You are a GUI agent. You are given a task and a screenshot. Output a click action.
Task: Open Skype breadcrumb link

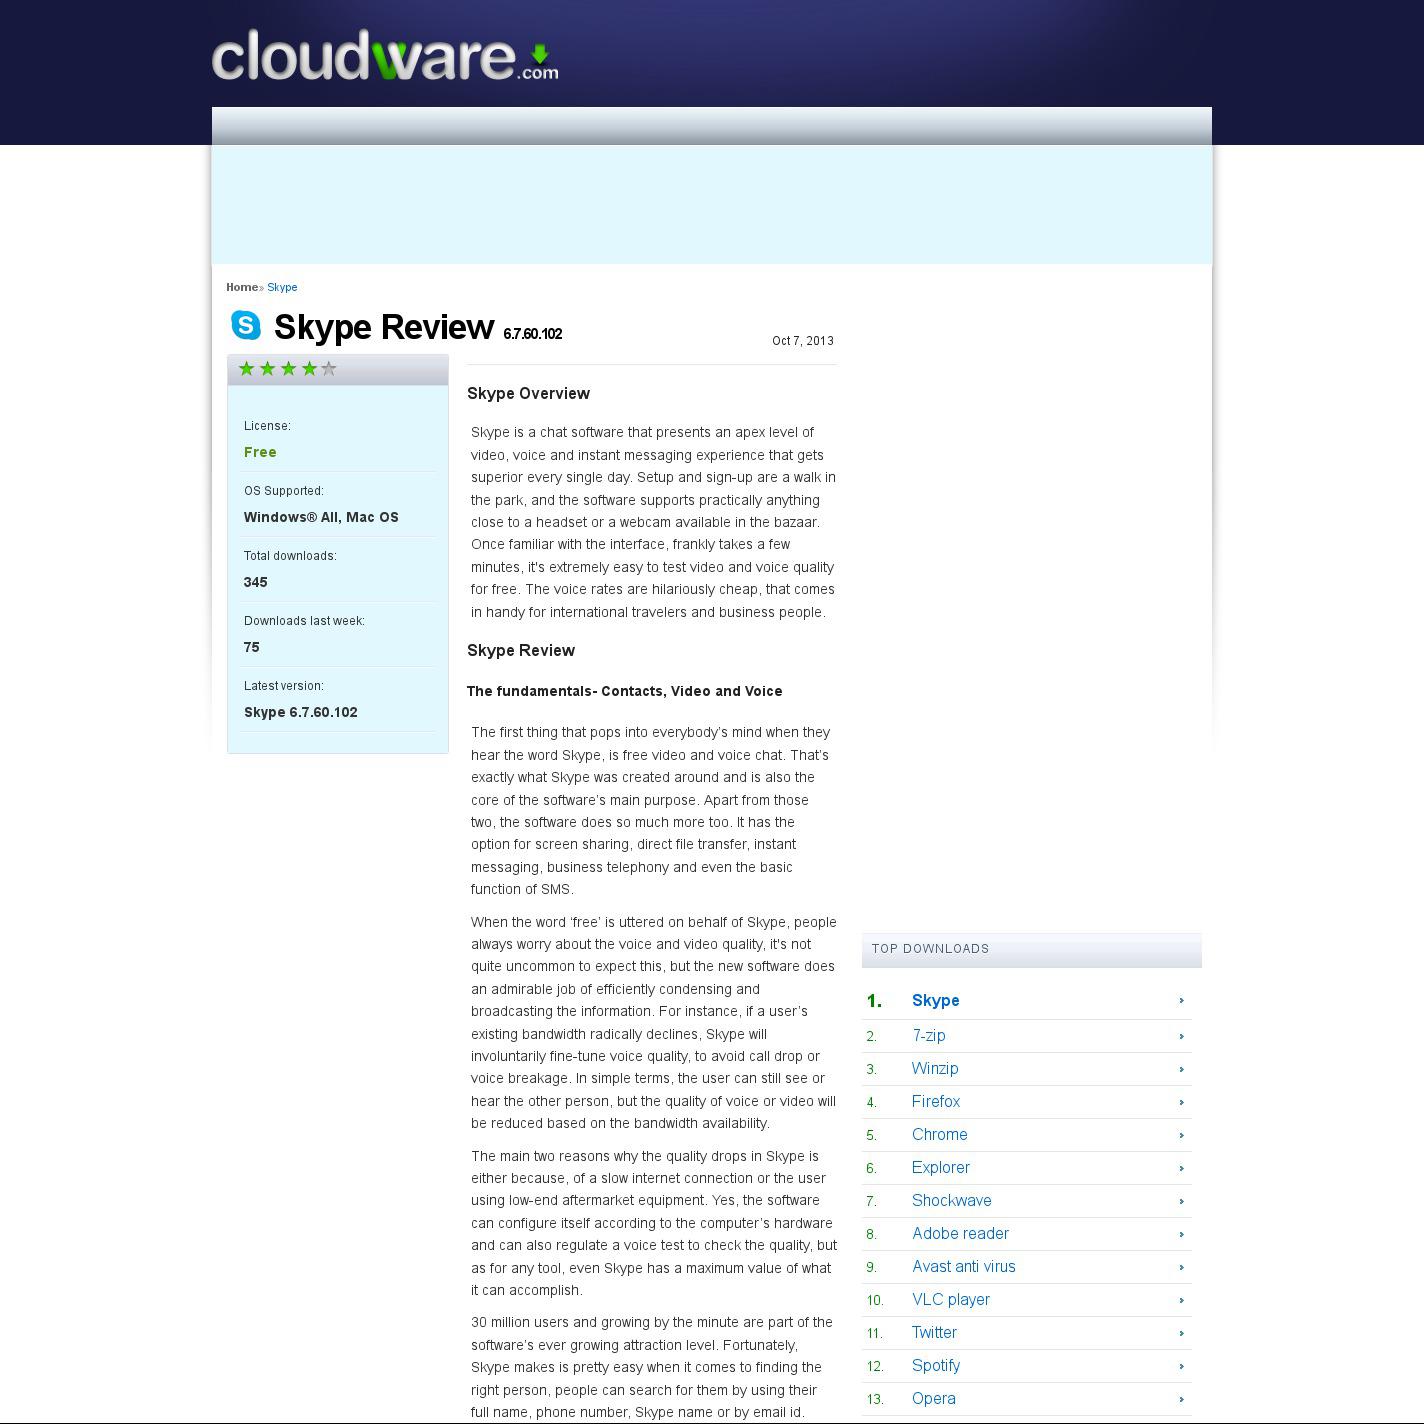(x=282, y=287)
